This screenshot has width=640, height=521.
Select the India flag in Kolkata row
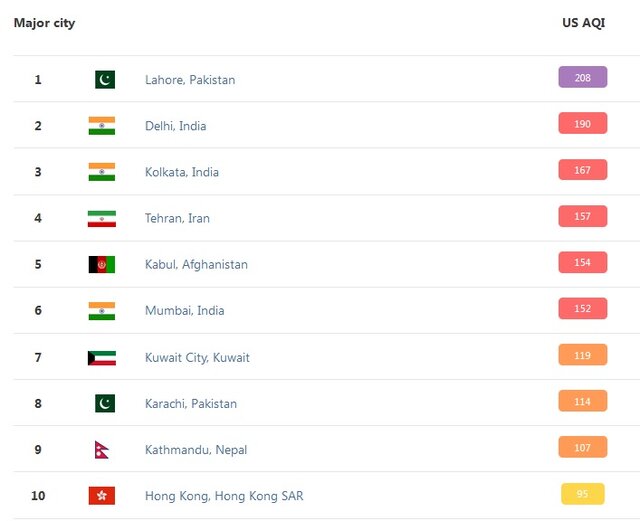[x=101, y=172]
